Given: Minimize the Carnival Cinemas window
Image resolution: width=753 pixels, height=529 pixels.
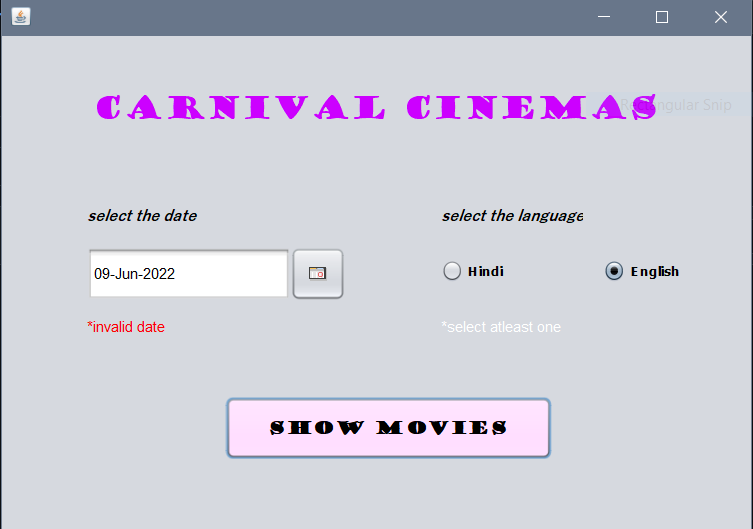Looking at the screenshot, I should [604, 17].
